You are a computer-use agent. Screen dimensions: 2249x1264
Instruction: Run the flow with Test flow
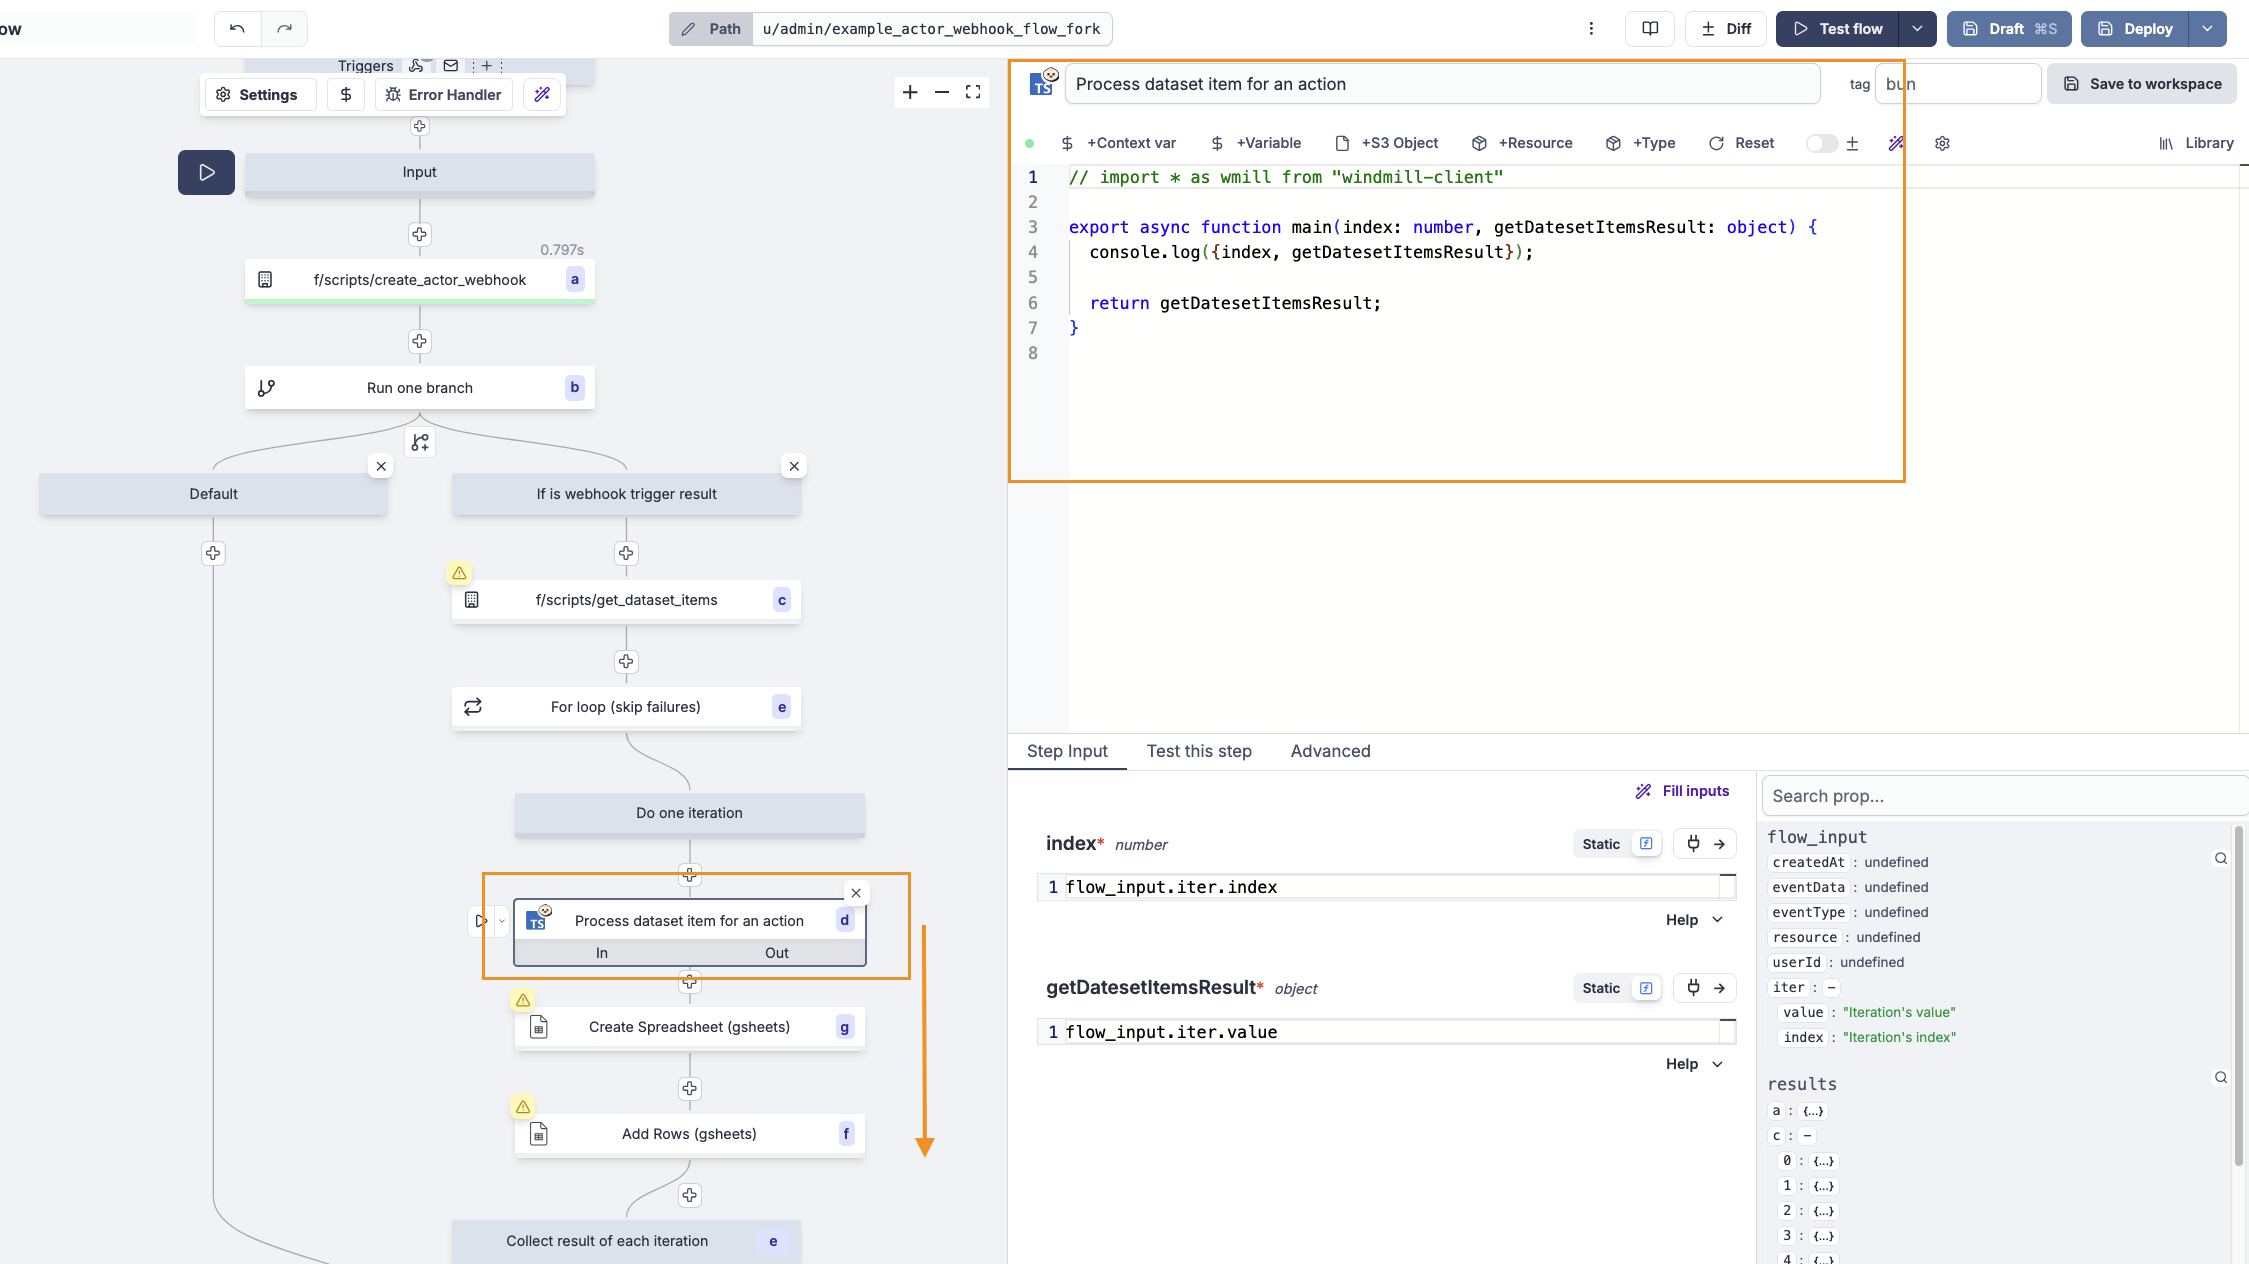pyautogui.click(x=1845, y=28)
